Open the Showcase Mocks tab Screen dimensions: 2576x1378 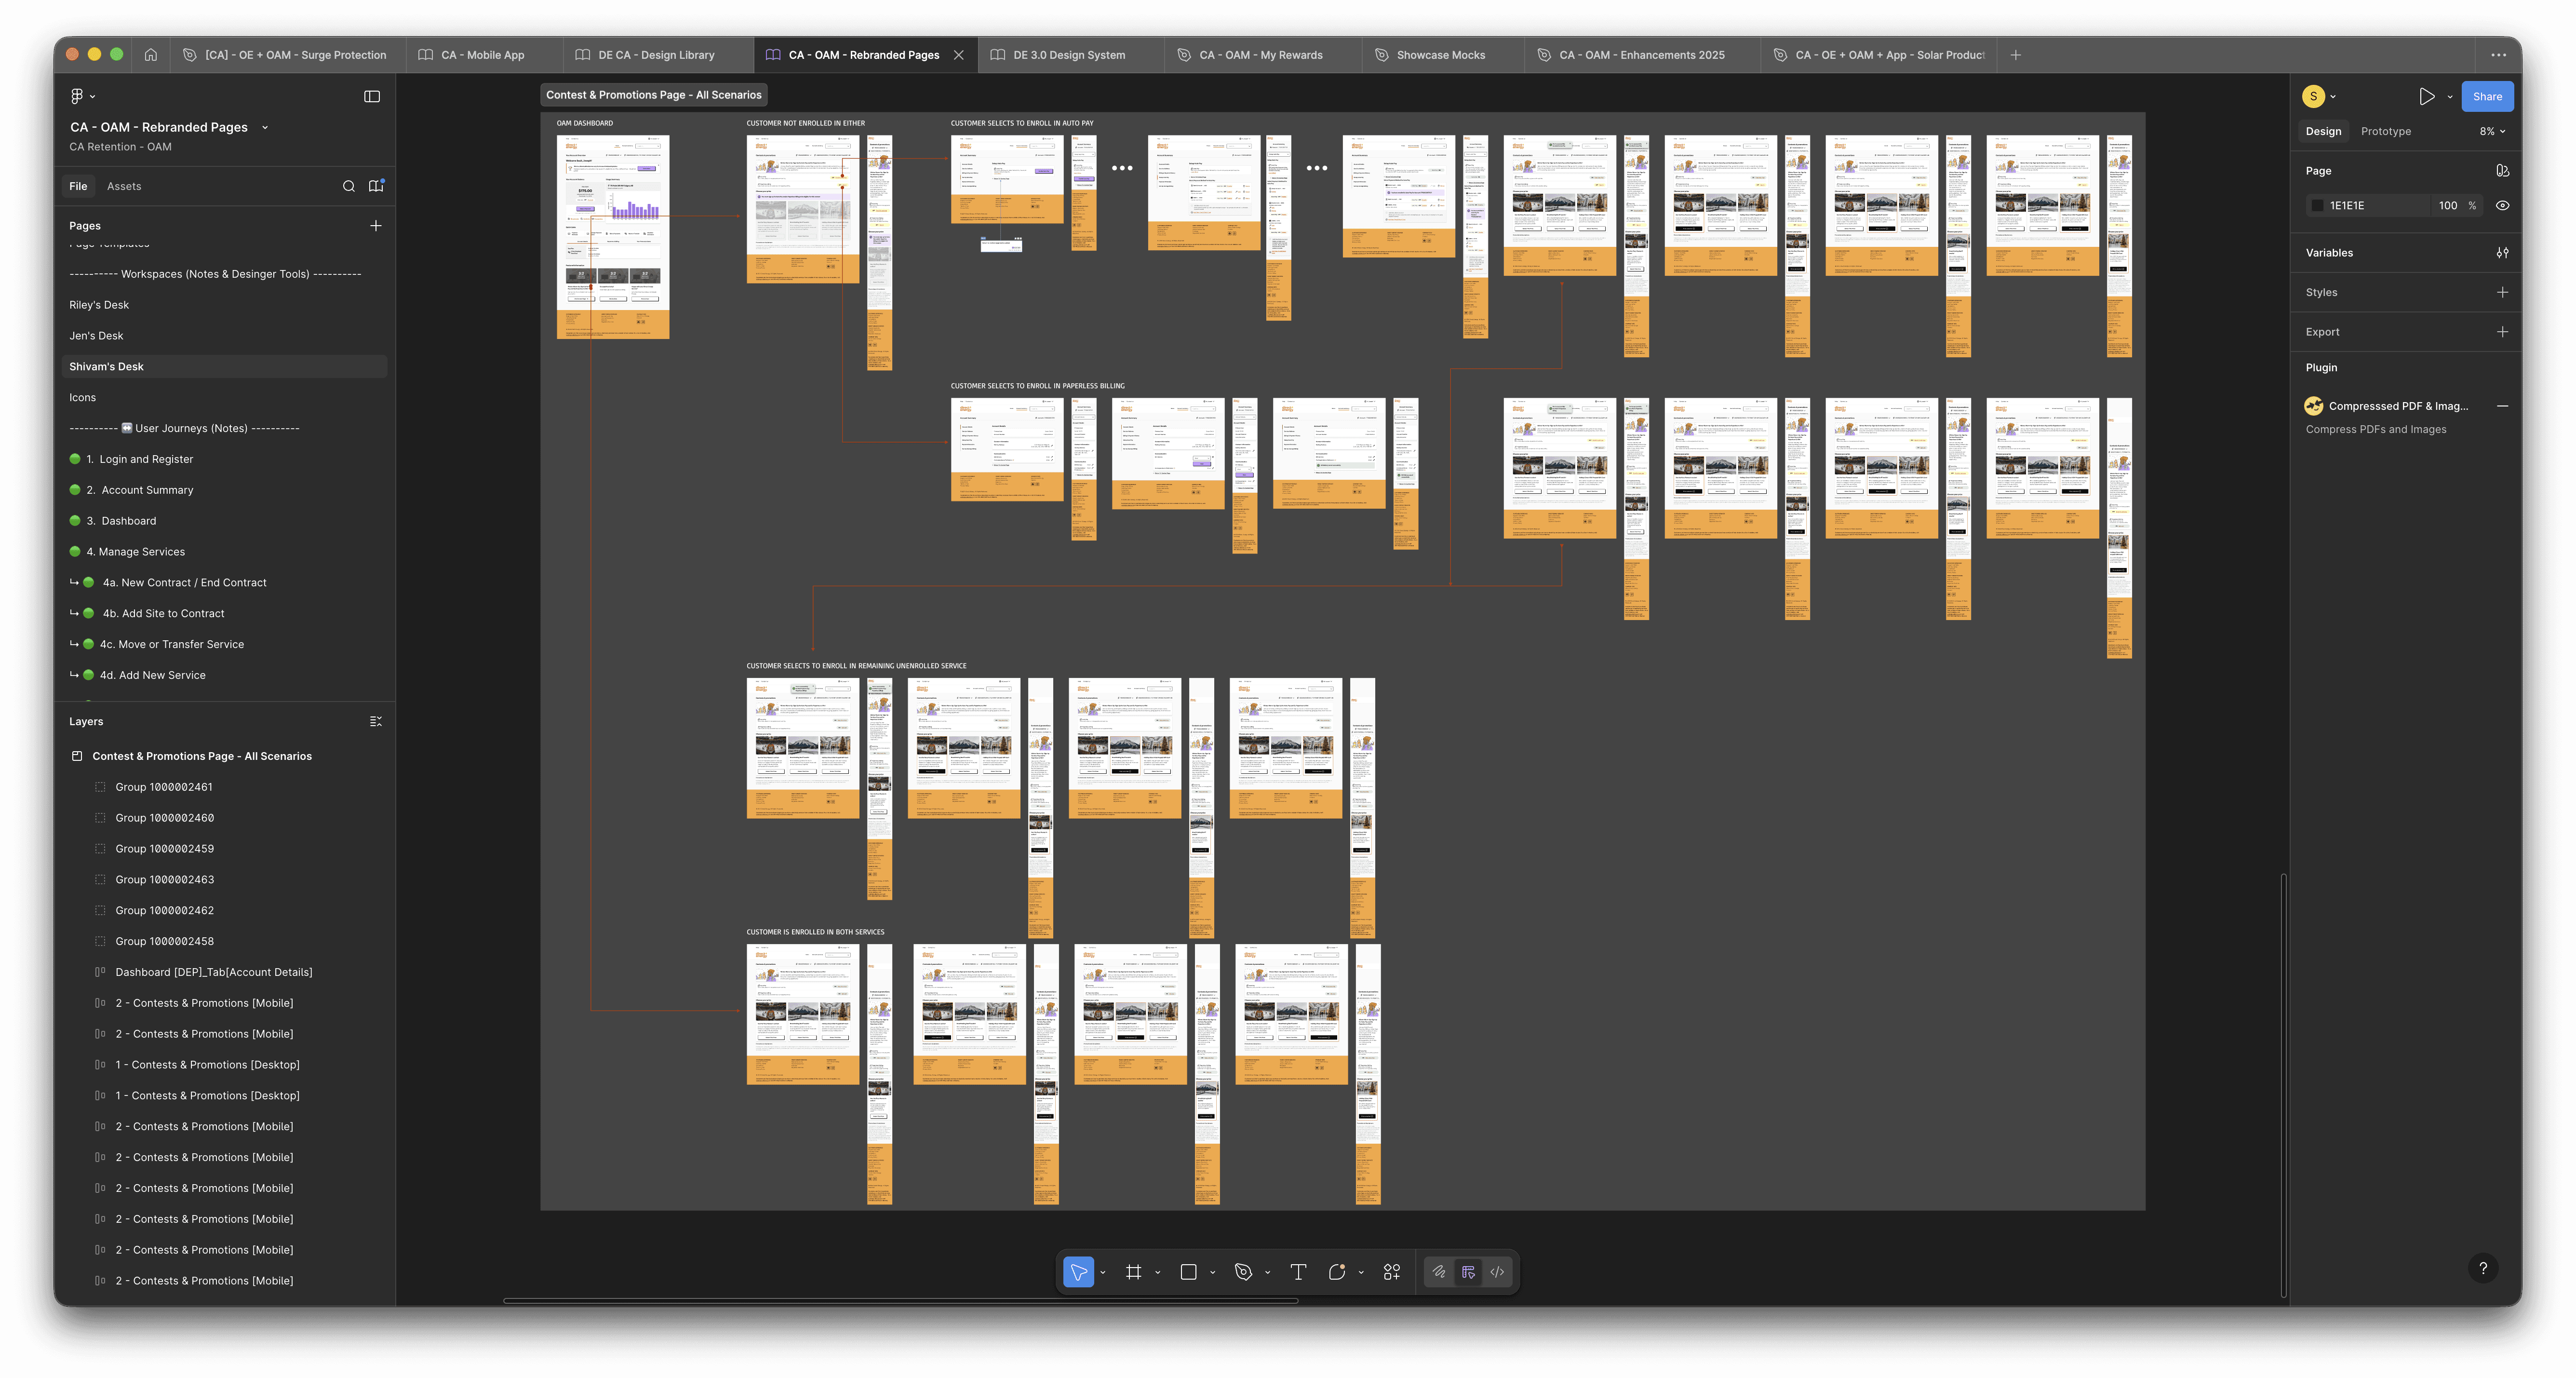click(x=1441, y=55)
